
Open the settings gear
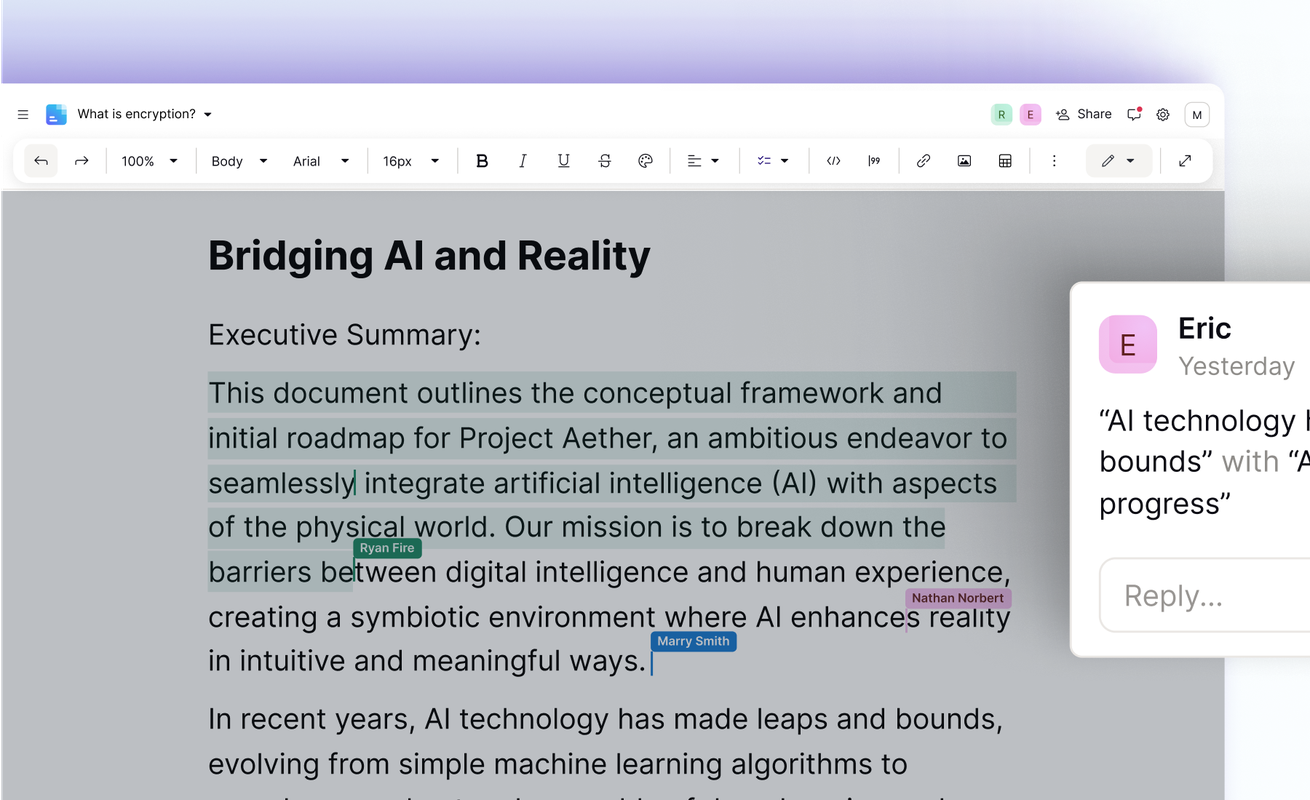tap(1163, 115)
